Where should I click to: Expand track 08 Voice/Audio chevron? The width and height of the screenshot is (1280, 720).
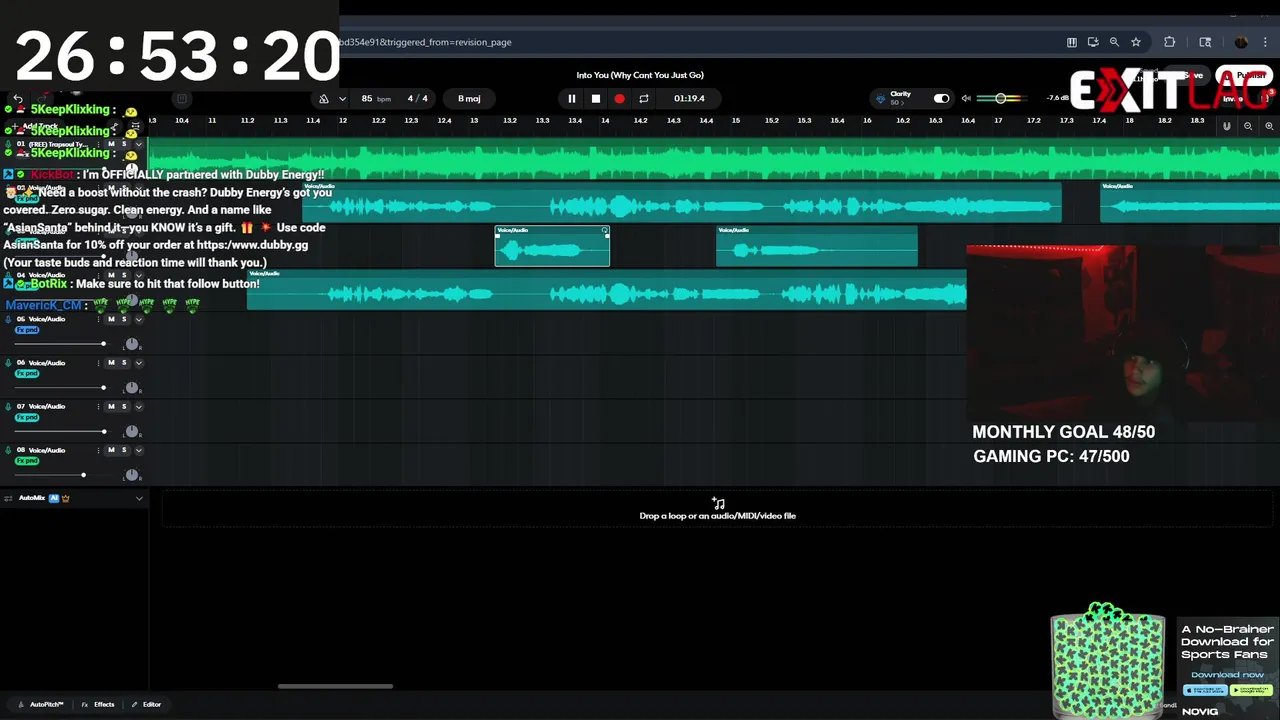click(x=139, y=450)
